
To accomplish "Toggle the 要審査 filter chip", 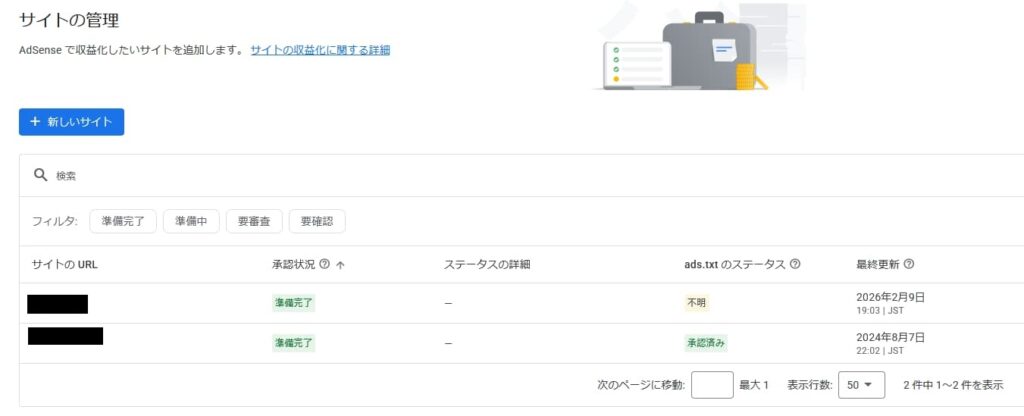I will click(x=254, y=221).
